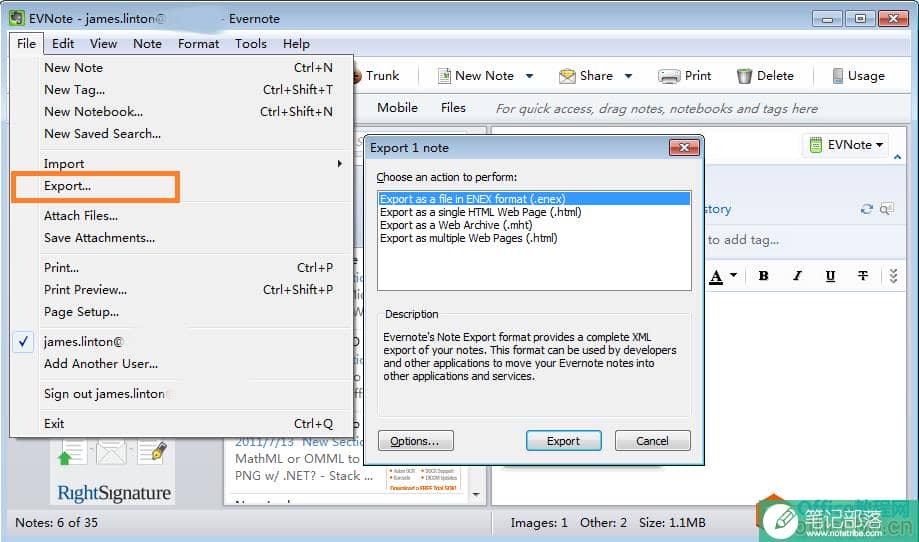Select checked james.linton user entry
Screen dimensions: 919x542
tap(182, 342)
